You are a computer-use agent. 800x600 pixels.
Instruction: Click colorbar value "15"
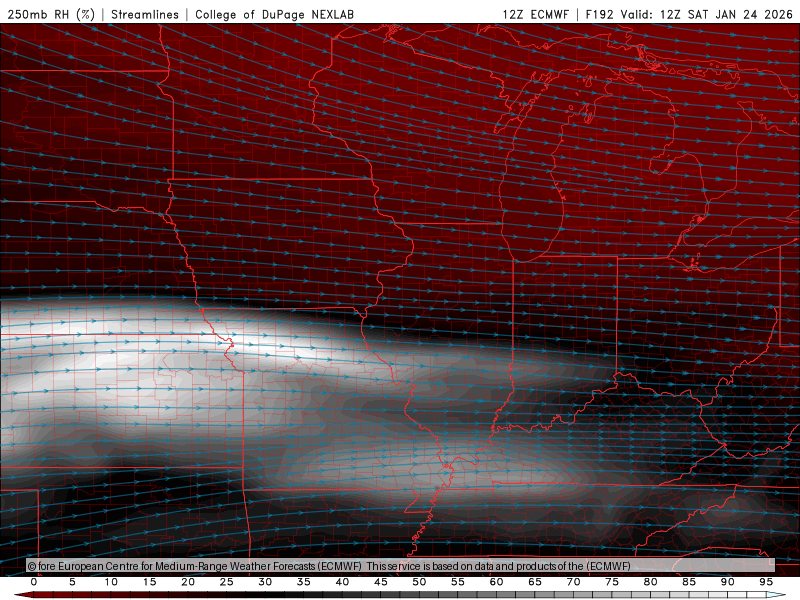(x=149, y=582)
